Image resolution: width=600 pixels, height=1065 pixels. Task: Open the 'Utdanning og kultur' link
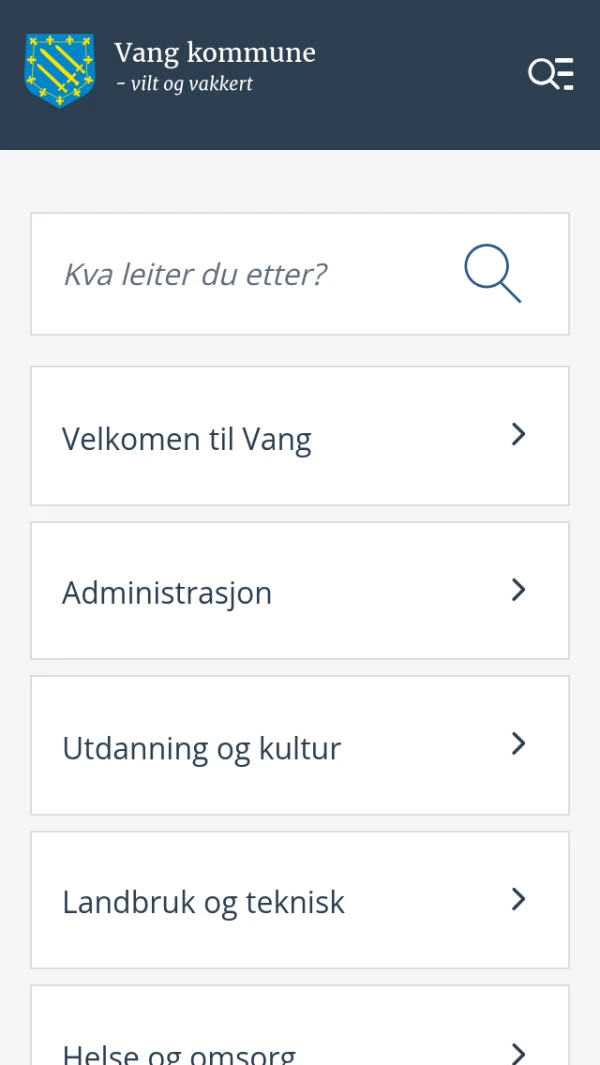point(202,747)
